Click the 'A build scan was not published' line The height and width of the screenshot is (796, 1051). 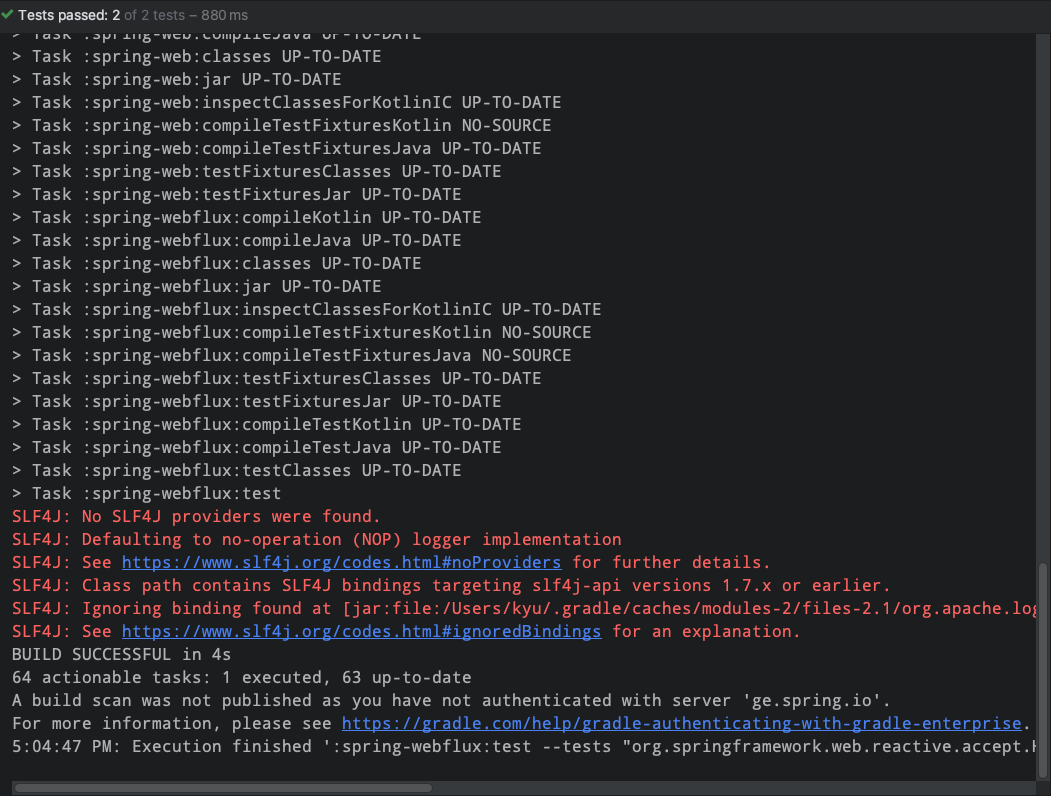click(451, 701)
